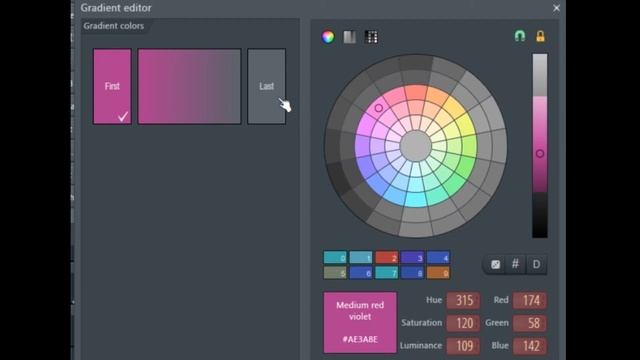Select the First gradient color box
This screenshot has height=360, width=640.
[112, 86]
